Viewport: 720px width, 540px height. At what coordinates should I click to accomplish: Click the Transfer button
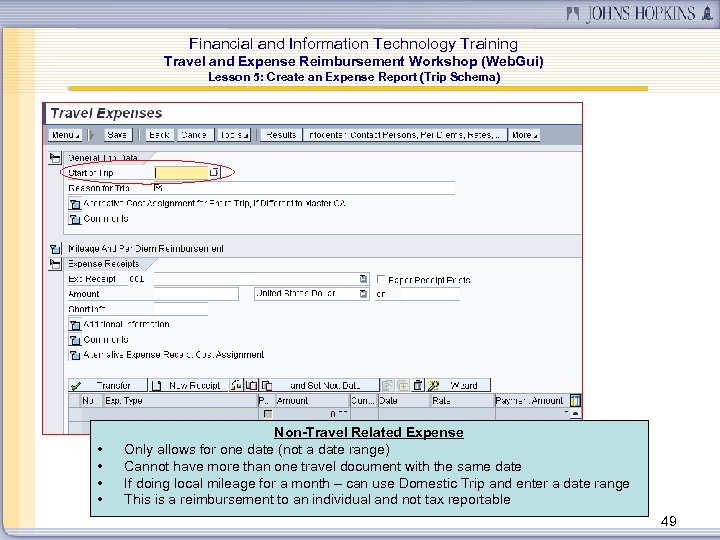[107, 385]
